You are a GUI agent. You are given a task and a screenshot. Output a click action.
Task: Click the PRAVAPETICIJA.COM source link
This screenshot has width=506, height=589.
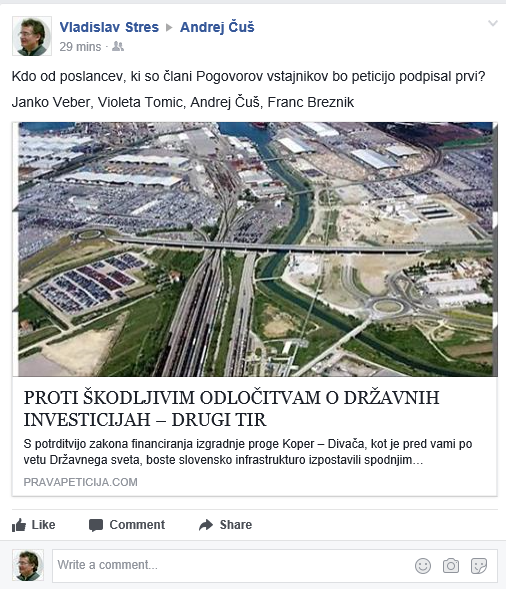(80, 482)
